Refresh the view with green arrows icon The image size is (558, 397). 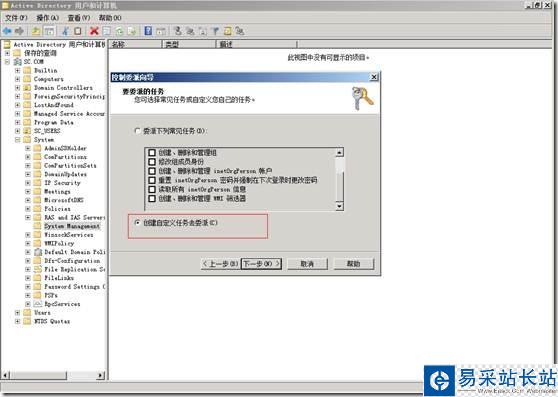(x=119, y=31)
